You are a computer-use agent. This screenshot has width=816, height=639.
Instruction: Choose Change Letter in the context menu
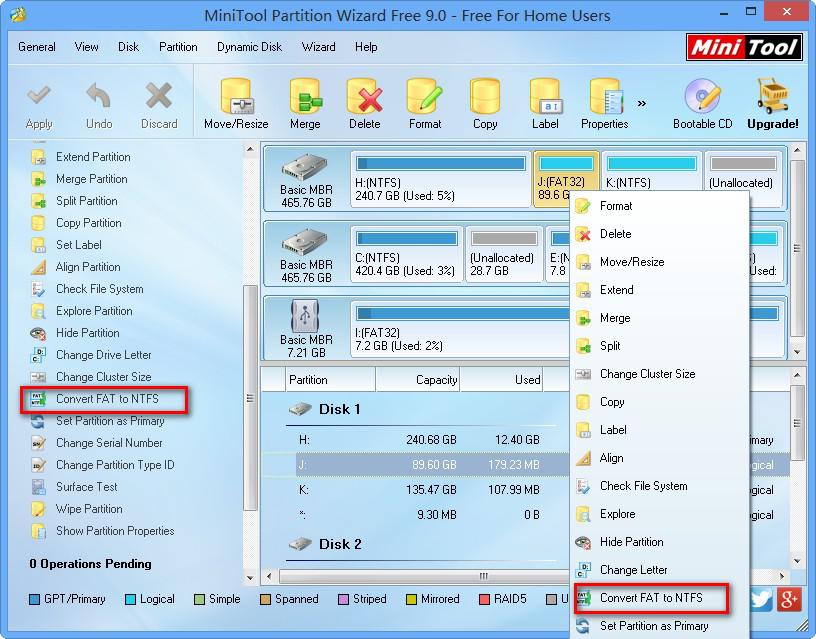[x=659, y=570]
